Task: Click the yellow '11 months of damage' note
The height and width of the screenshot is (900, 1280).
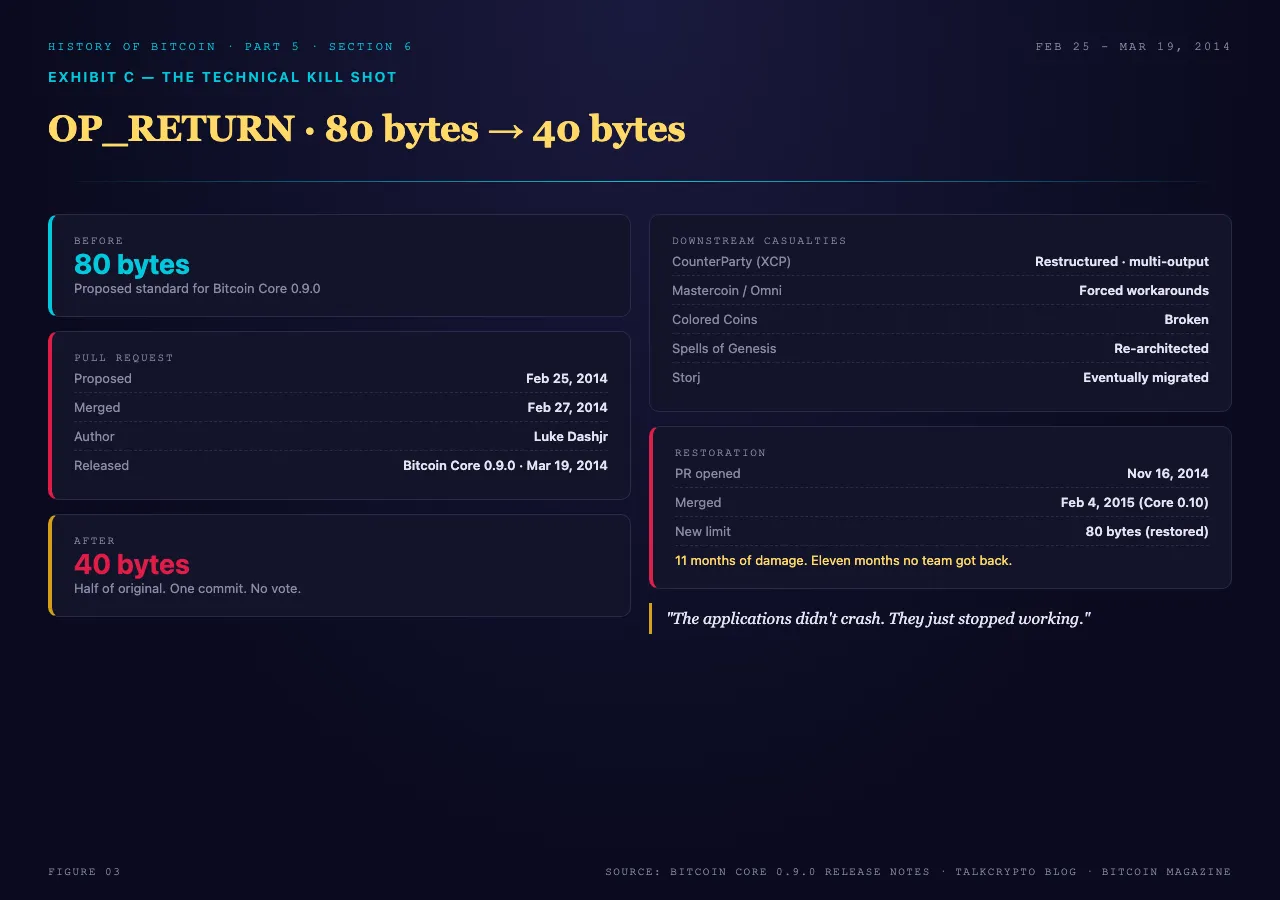Action: click(x=843, y=561)
